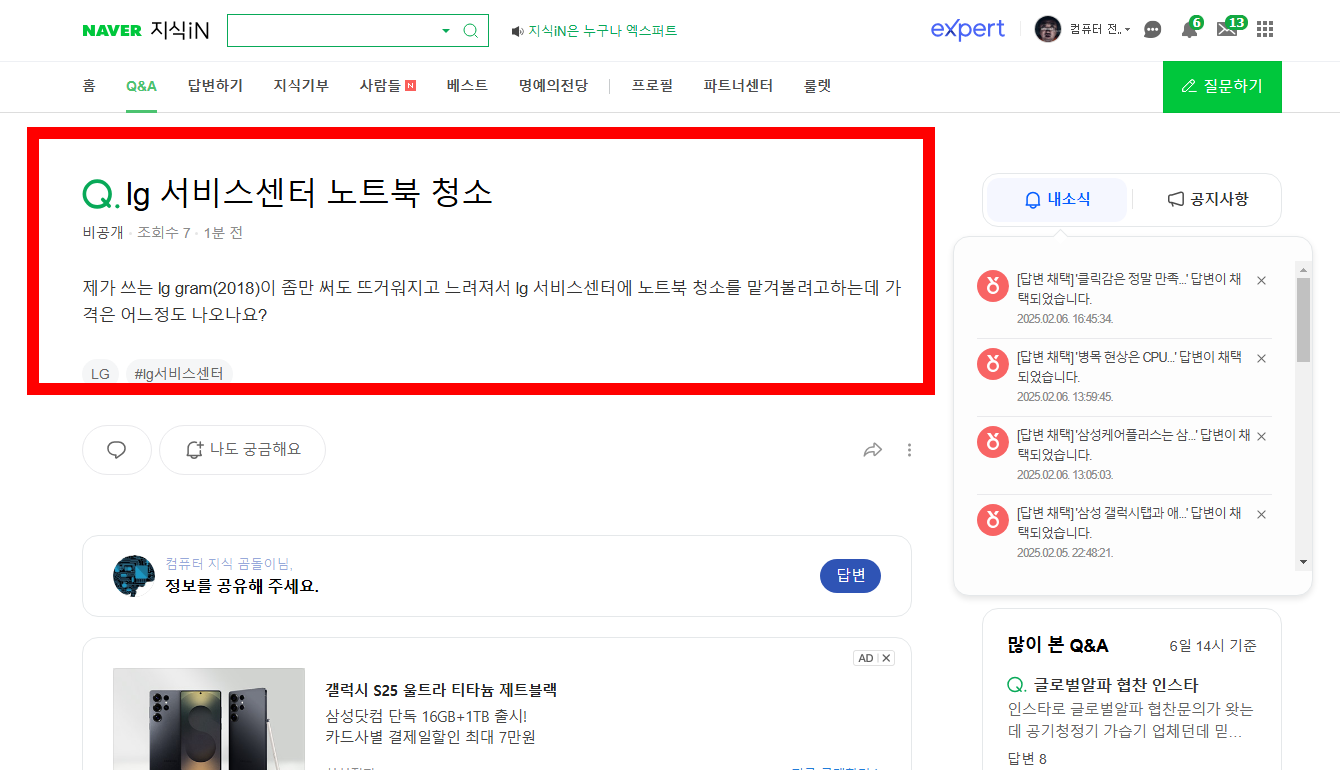
Task: Go to the 홈 tab
Action: (89, 86)
